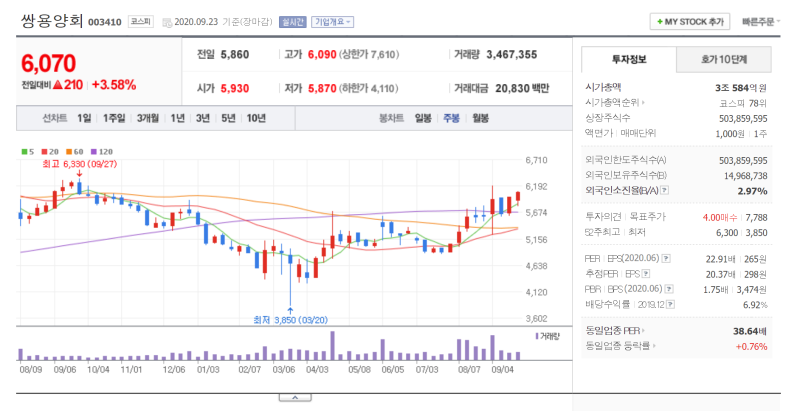Click the 최저 3,850 (03/20) chart marker
The image size is (800, 411).
pyautogui.click(x=290, y=320)
